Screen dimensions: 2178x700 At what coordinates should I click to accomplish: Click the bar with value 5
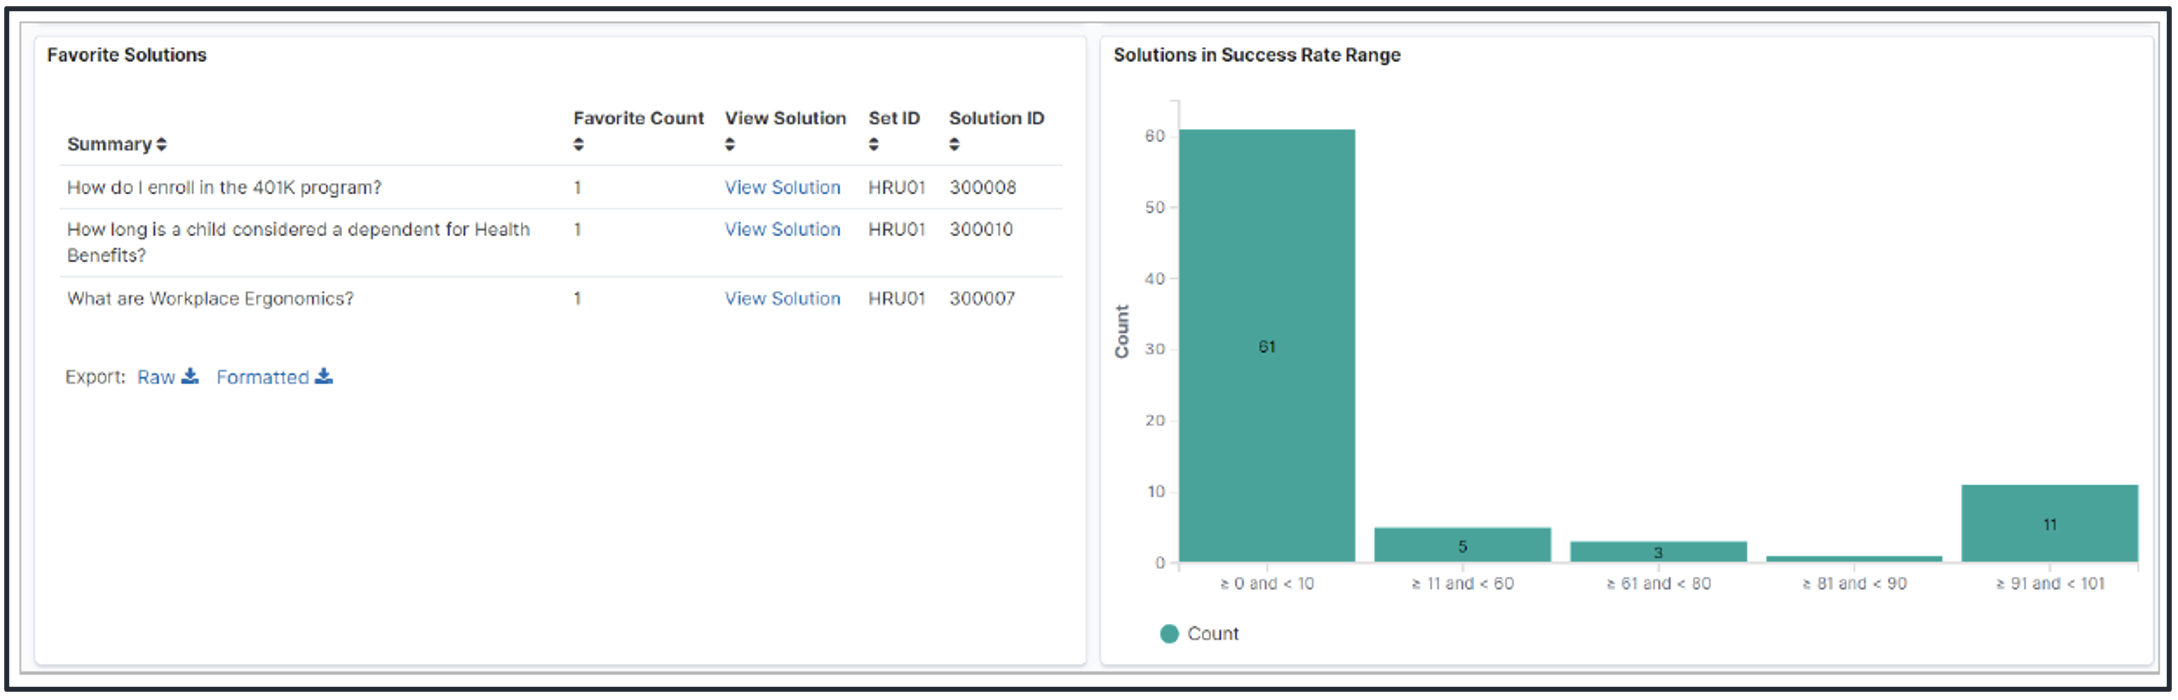pyautogui.click(x=1462, y=546)
